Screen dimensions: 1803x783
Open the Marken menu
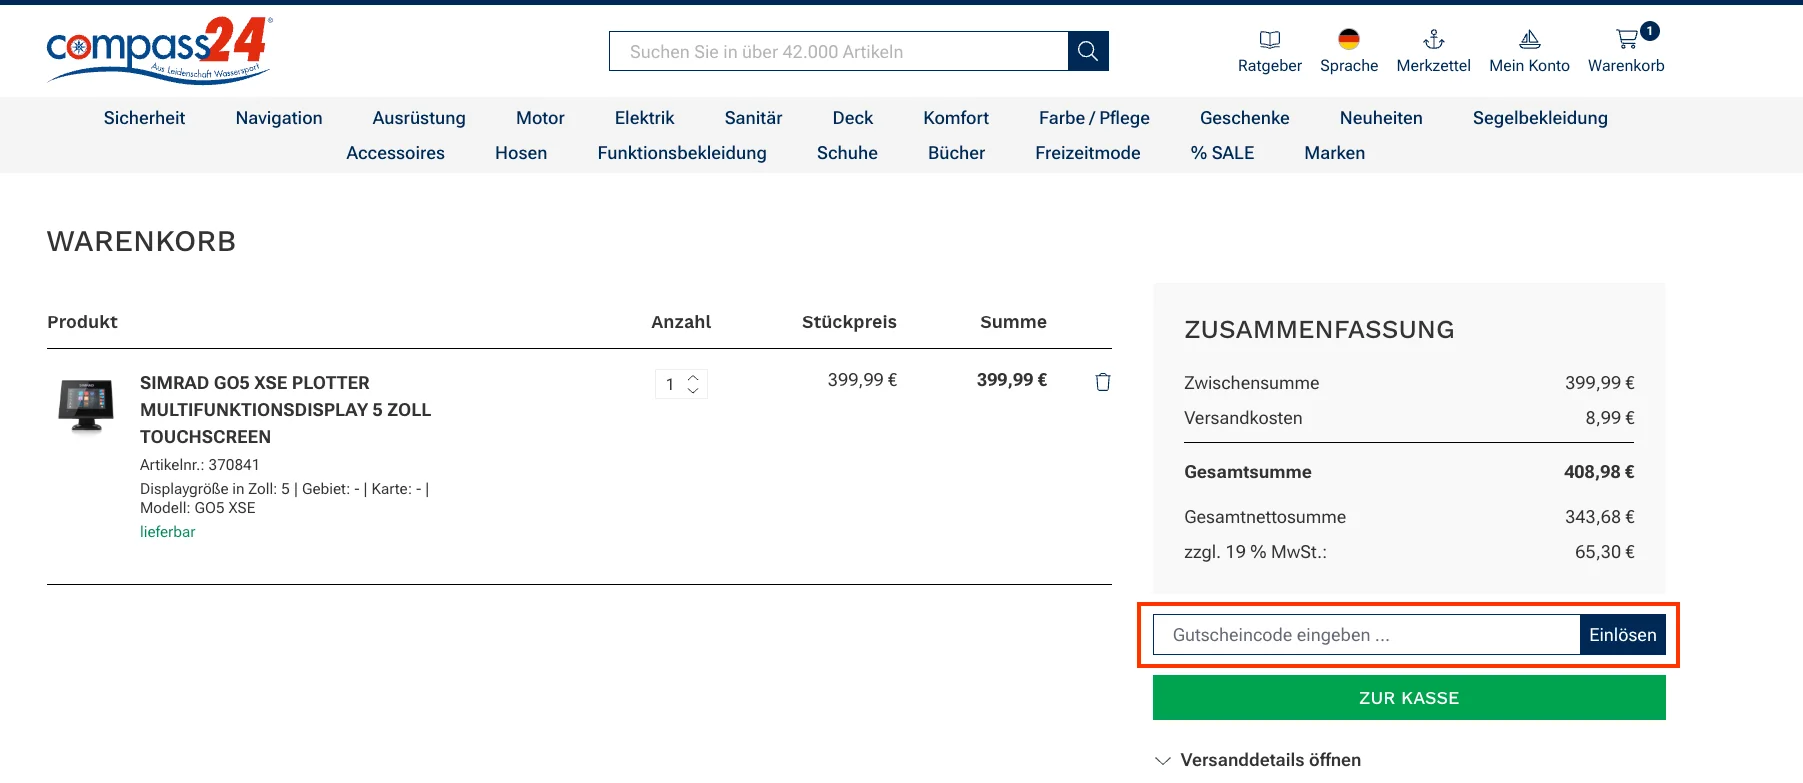pyautogui.click(x=1335, y=153)
